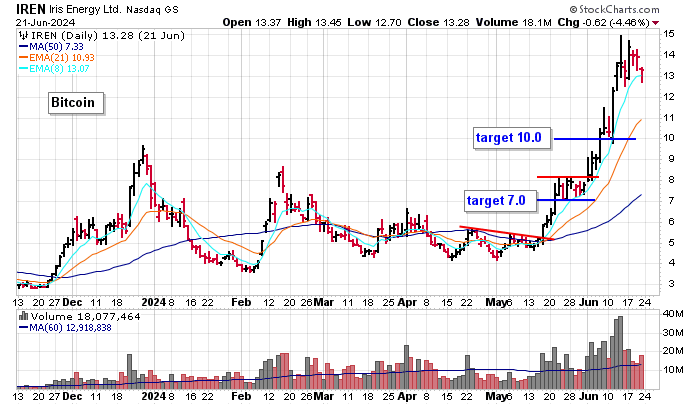This screenshot has width=700, height=405.
Task: Click the IREN ticker symbol title
Action: 31,9
